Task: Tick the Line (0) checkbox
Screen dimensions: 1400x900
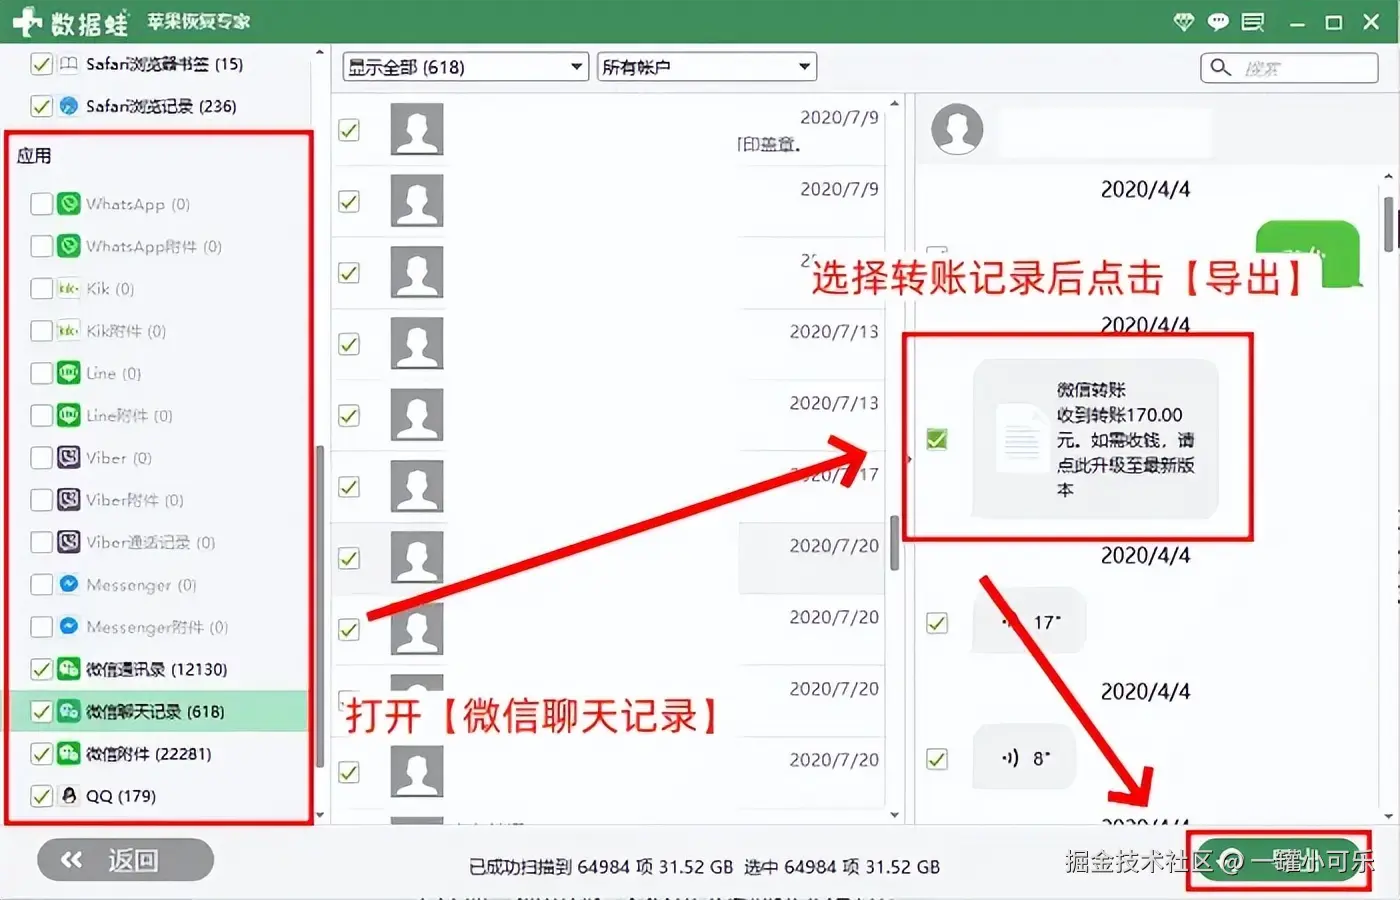Action: [41, 373]
